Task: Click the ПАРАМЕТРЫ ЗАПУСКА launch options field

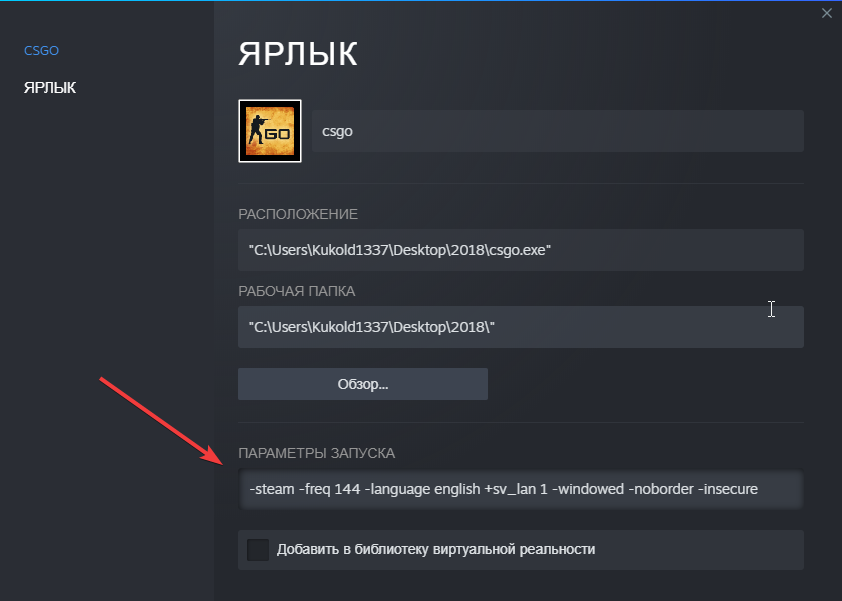Action: (520, 490)
